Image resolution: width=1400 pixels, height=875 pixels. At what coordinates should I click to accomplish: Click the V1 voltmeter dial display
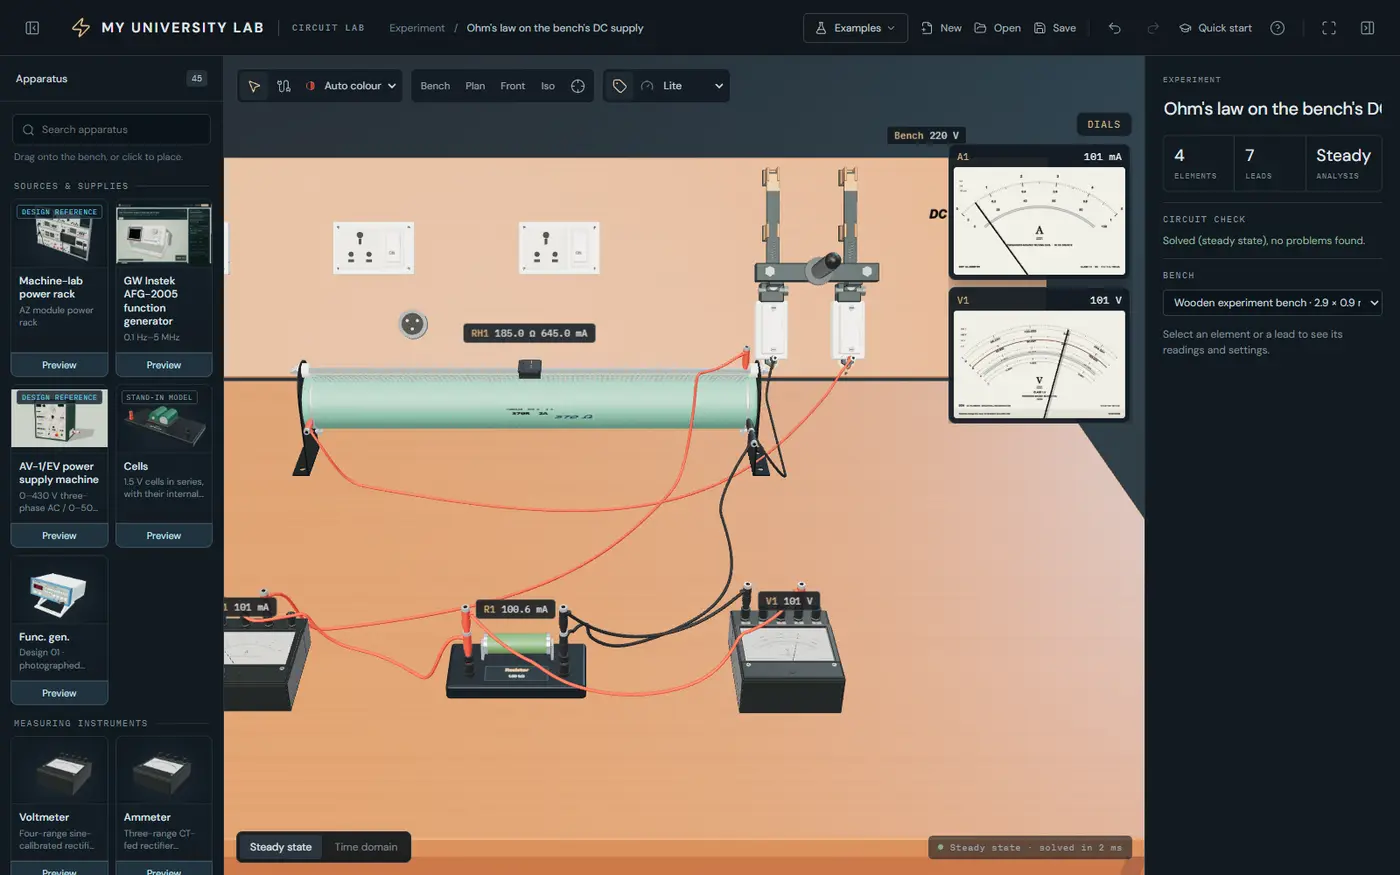pos(1039,365)
